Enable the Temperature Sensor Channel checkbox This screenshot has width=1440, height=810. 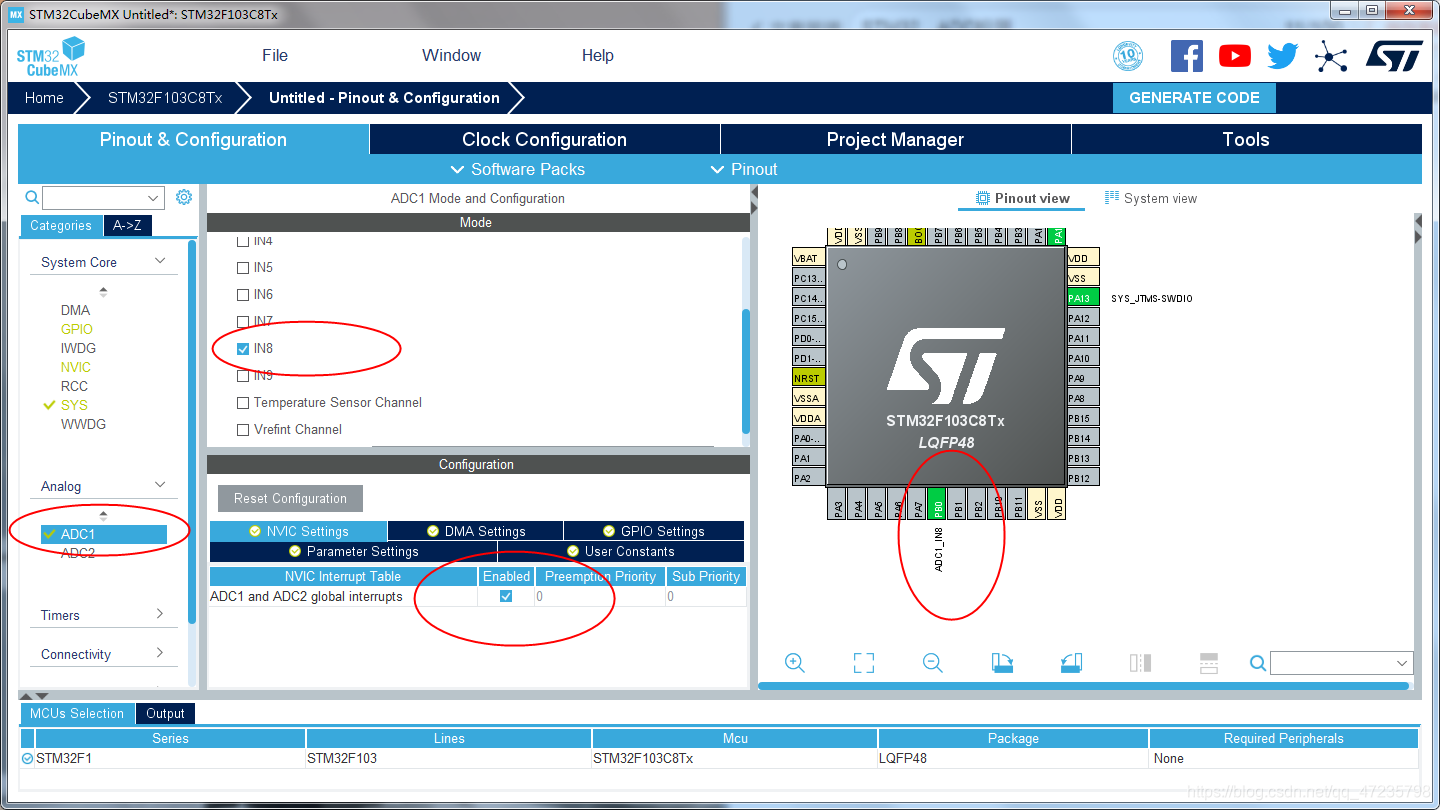(x=243, y=403)
